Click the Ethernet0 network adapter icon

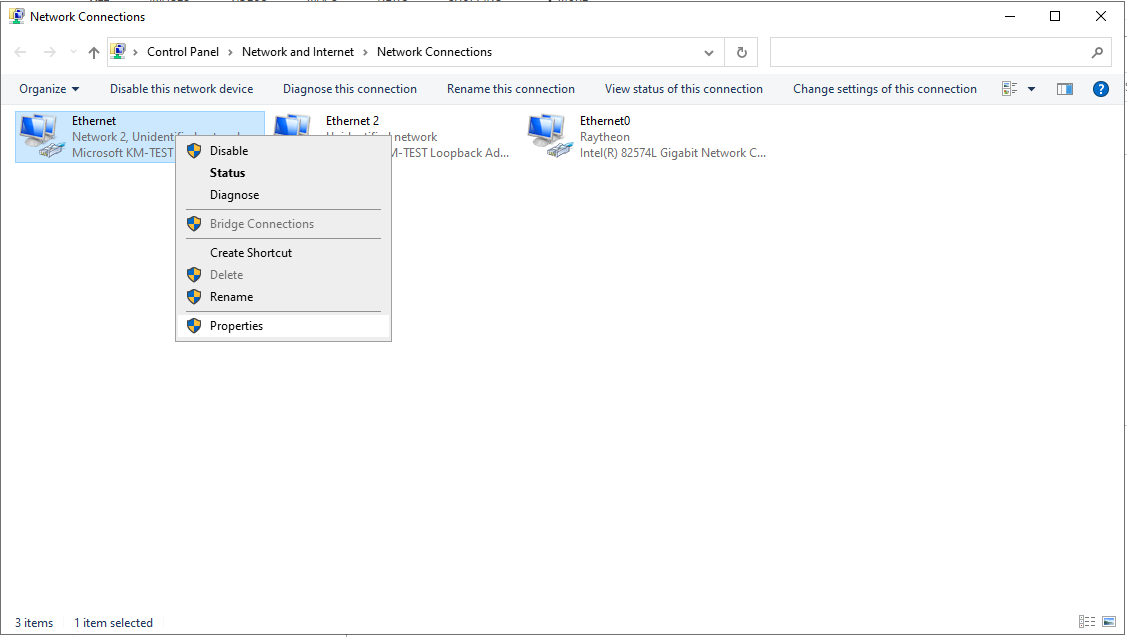point(548,136)
